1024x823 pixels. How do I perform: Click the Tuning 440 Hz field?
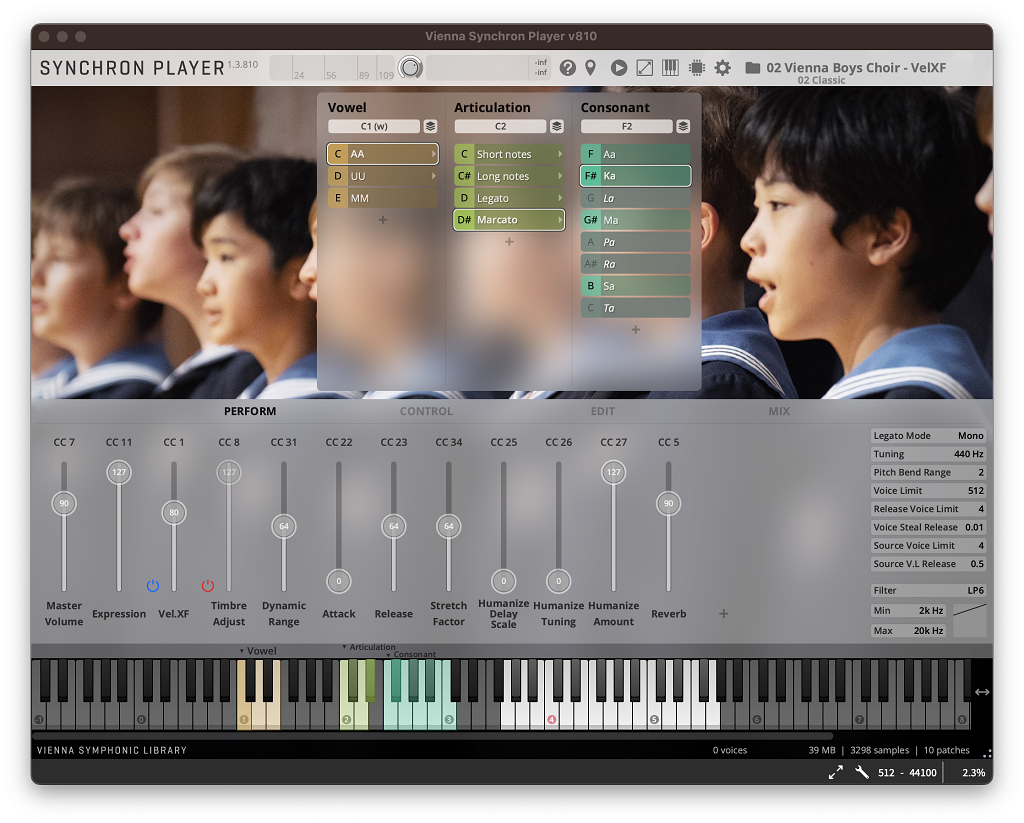point(928,454)
